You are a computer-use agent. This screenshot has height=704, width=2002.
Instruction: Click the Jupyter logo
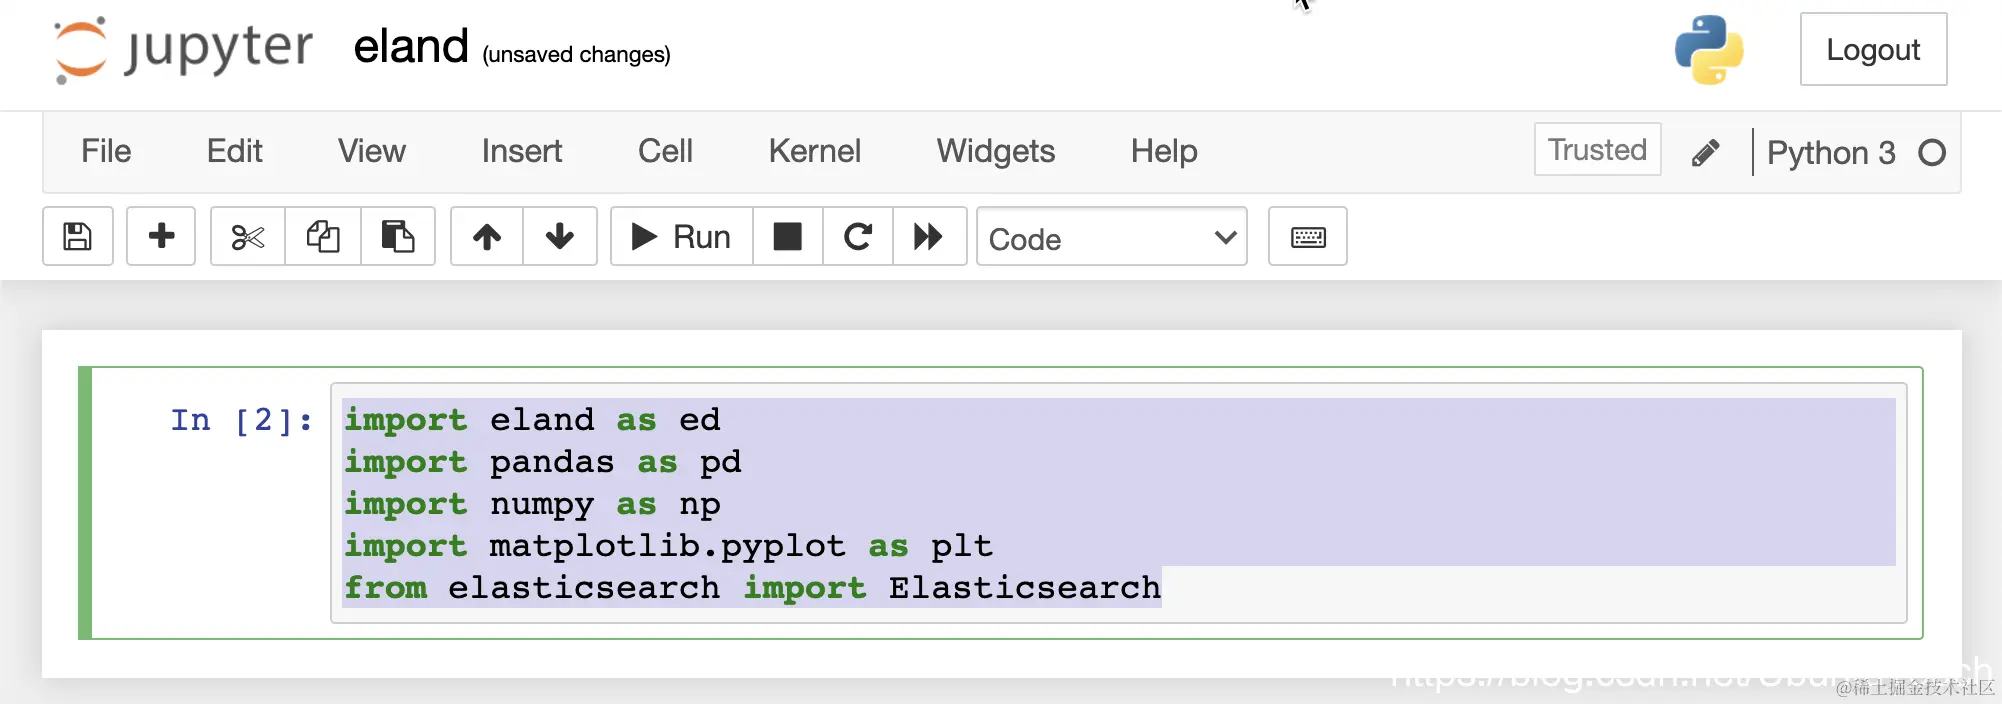[x=183, y=49]
